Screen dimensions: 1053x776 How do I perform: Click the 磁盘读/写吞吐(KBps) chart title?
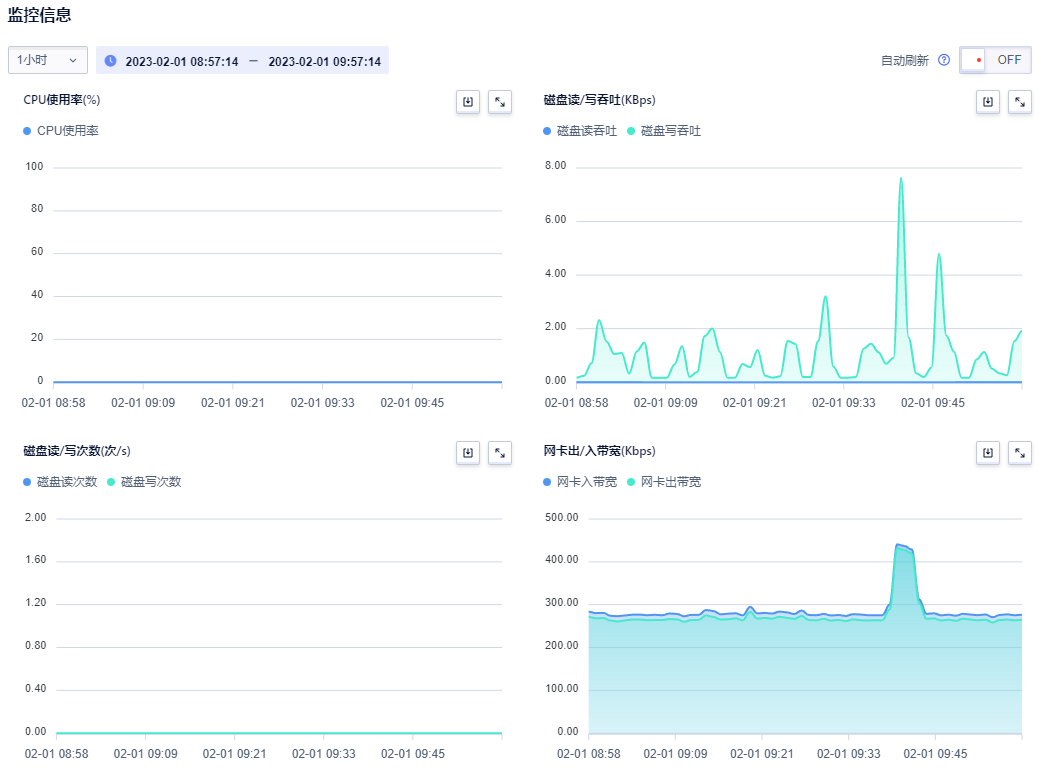pyautogui.click(x=599, y=100)
